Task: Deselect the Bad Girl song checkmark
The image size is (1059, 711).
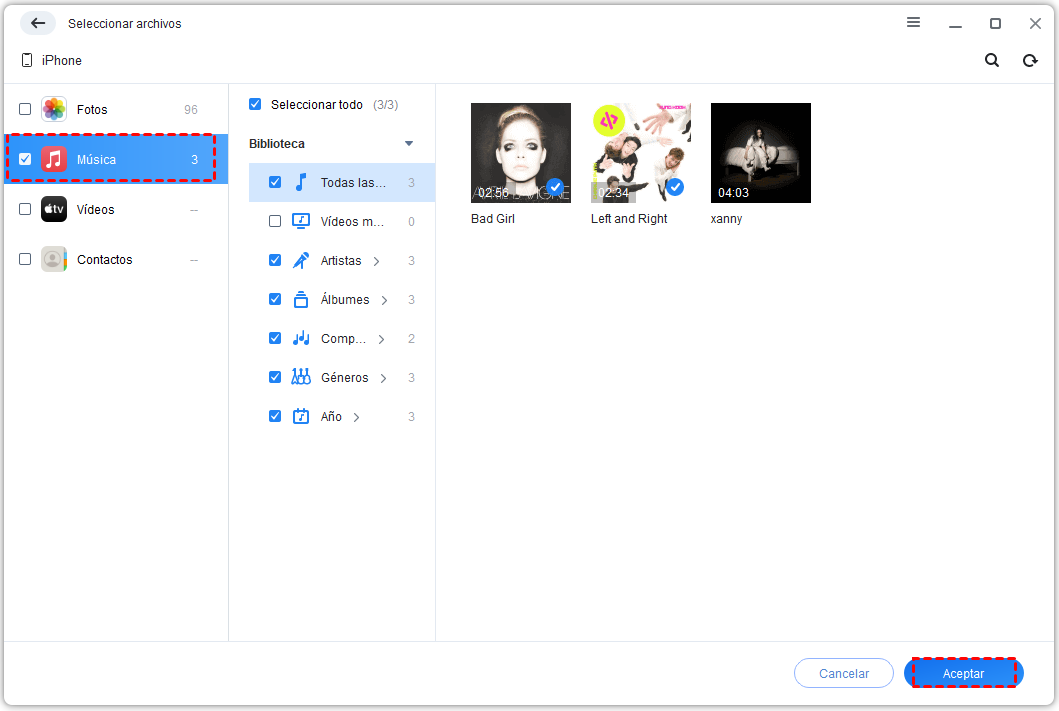Action: 555,186
